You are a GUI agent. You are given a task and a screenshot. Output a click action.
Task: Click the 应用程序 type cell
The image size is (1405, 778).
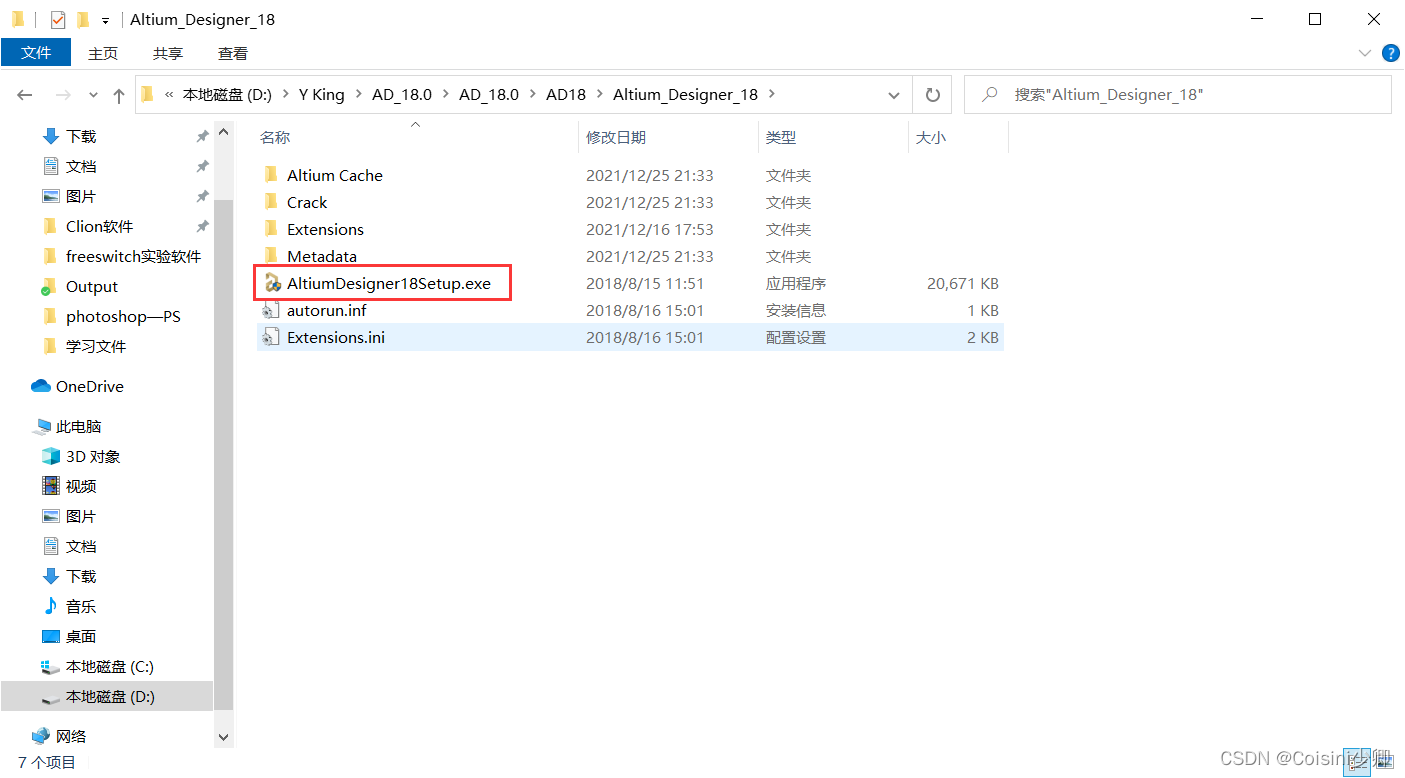(796, 283)
